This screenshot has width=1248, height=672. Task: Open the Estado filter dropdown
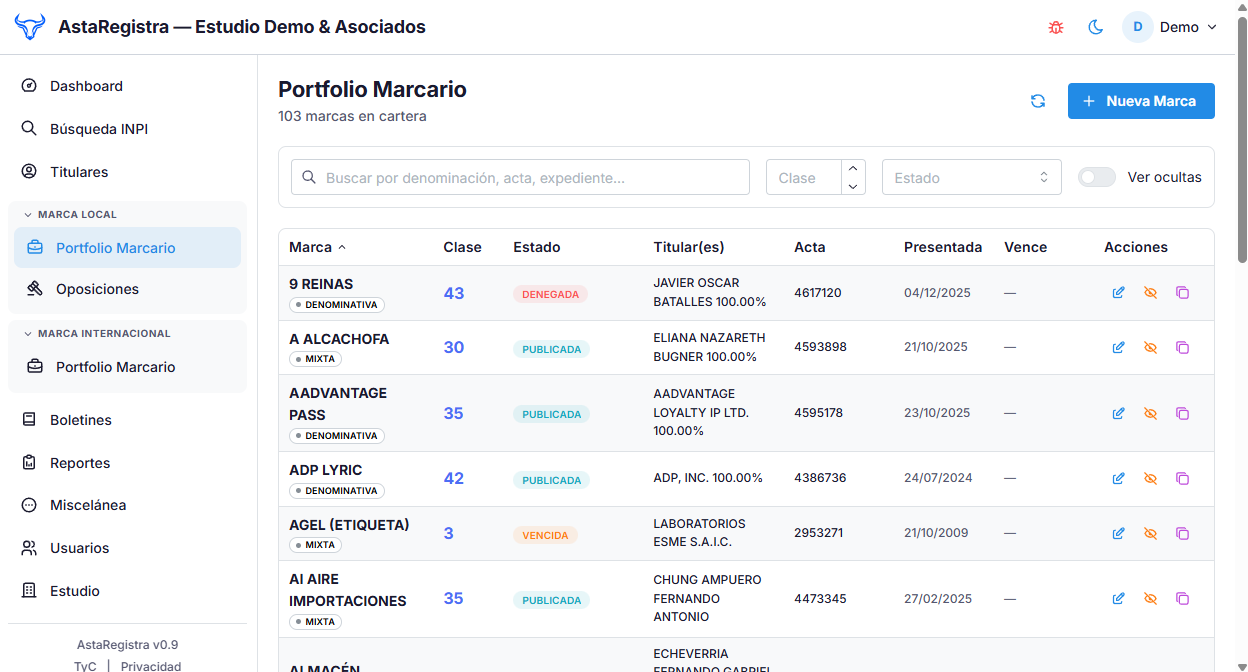(971, 177)
